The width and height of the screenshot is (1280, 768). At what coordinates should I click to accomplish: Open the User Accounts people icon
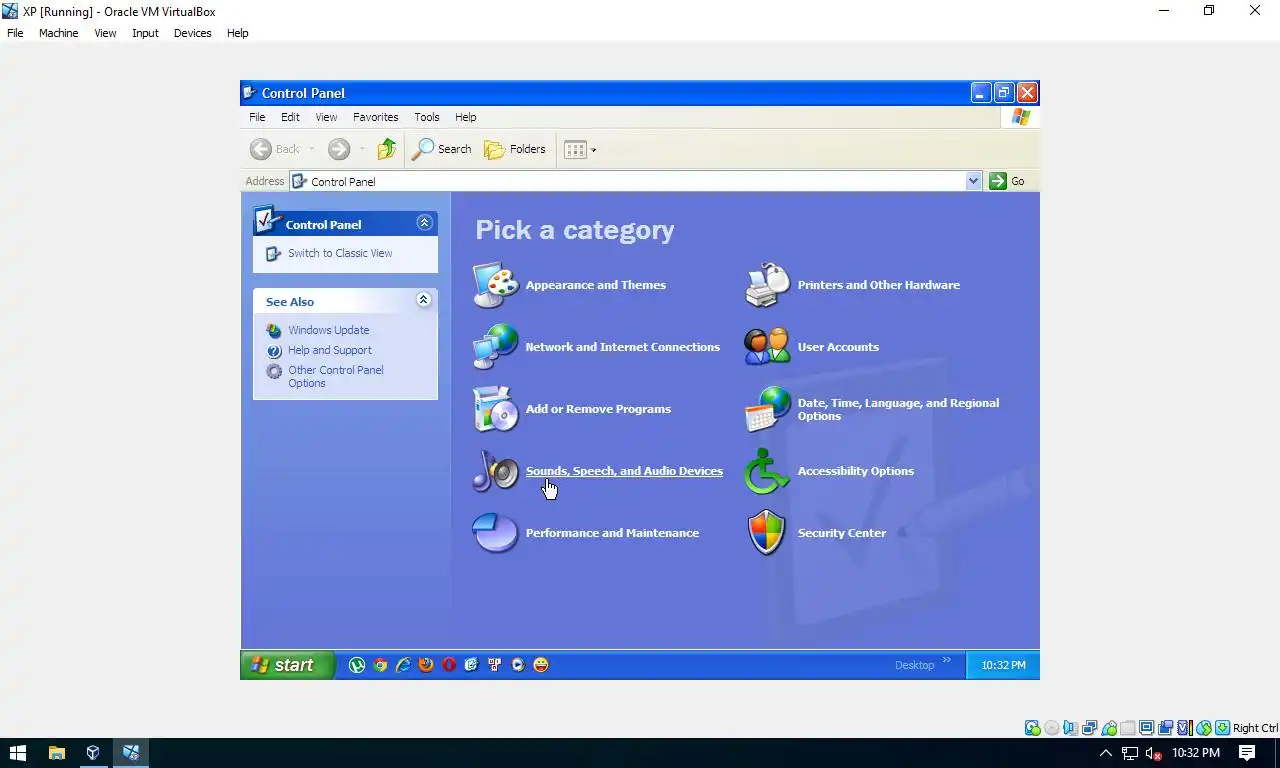[767, 347]
